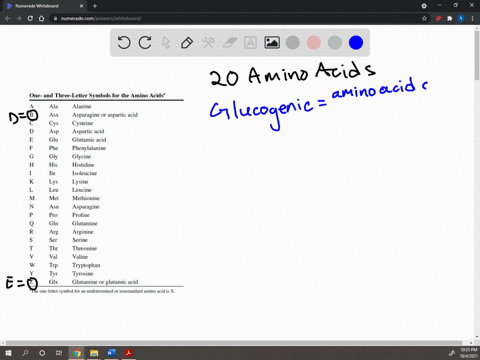Click the 'Tryptophan' table entry
The image size is (480, 360).
(x=86, y=265)
